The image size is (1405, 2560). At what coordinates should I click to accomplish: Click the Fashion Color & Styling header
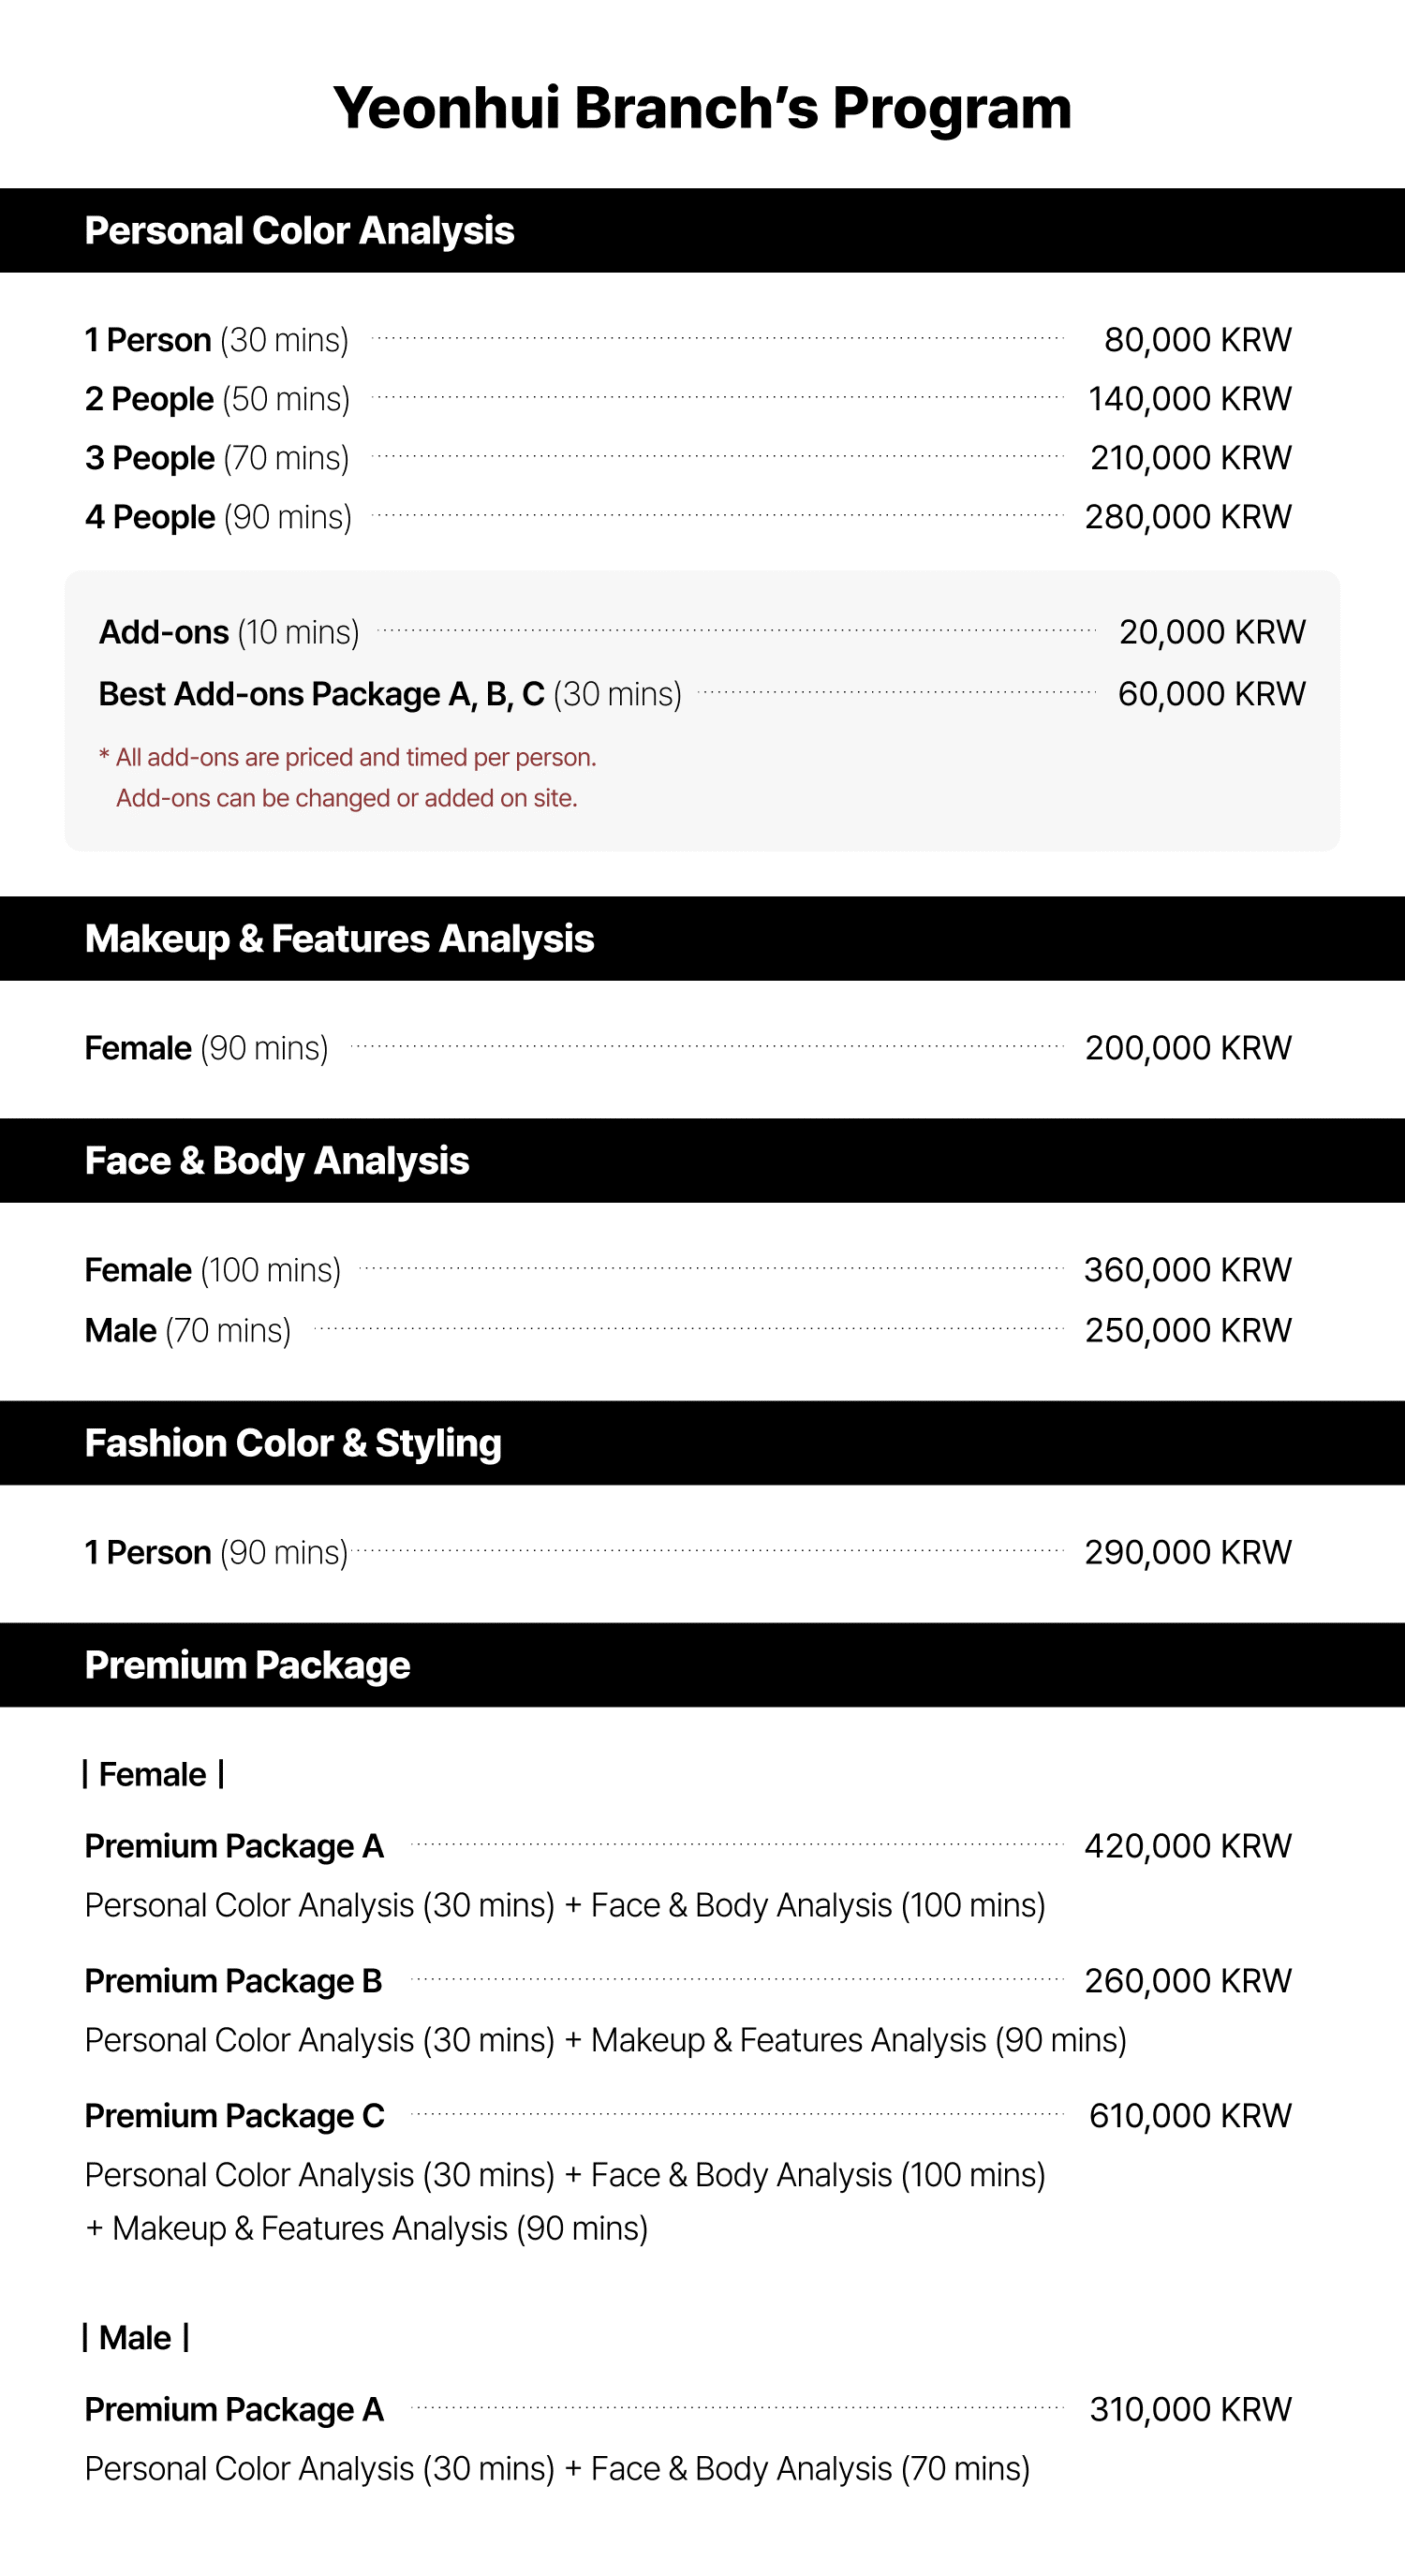click(x=293, y=1443)
